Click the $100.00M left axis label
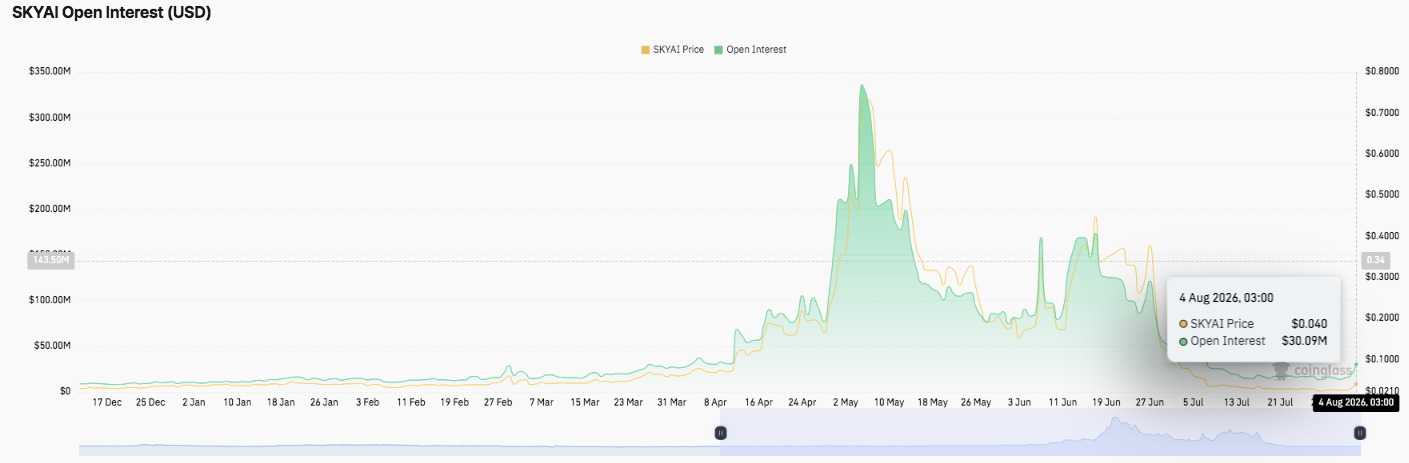This screenshot has width=1409, height=463. [50, 300]
